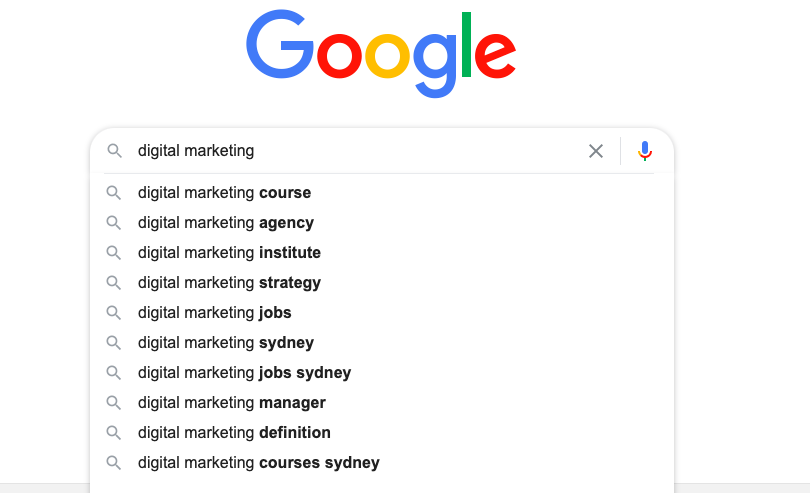Viewport: 810px width, 493px height.
Task: Select suggestion 'digital marketing jobs'
Action: 214,313
